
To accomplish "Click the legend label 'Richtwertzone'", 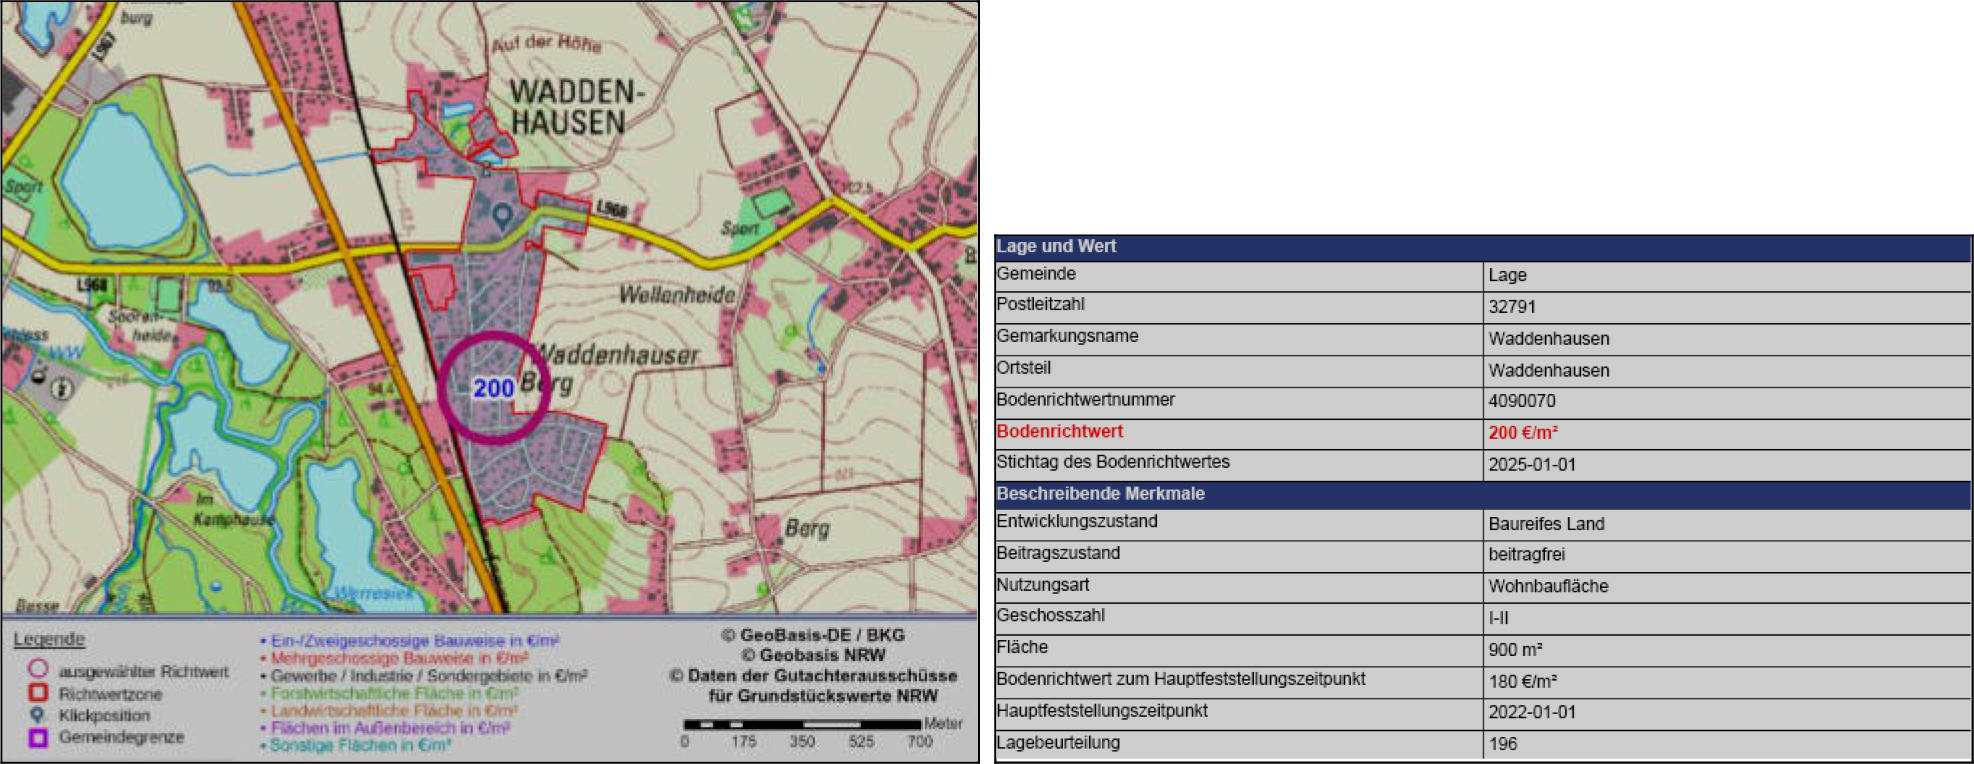I will click(110, 694).
